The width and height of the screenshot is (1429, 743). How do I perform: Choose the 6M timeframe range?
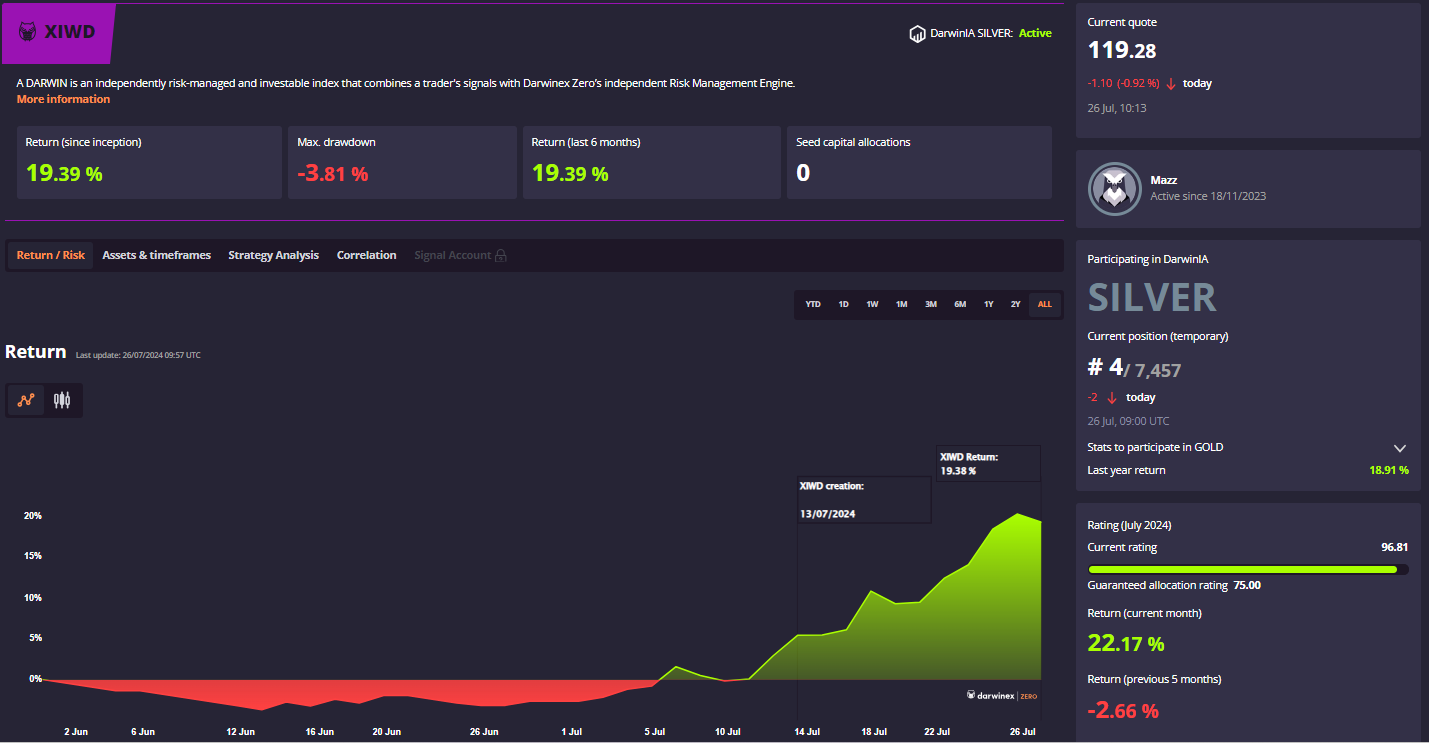(959, 305)
